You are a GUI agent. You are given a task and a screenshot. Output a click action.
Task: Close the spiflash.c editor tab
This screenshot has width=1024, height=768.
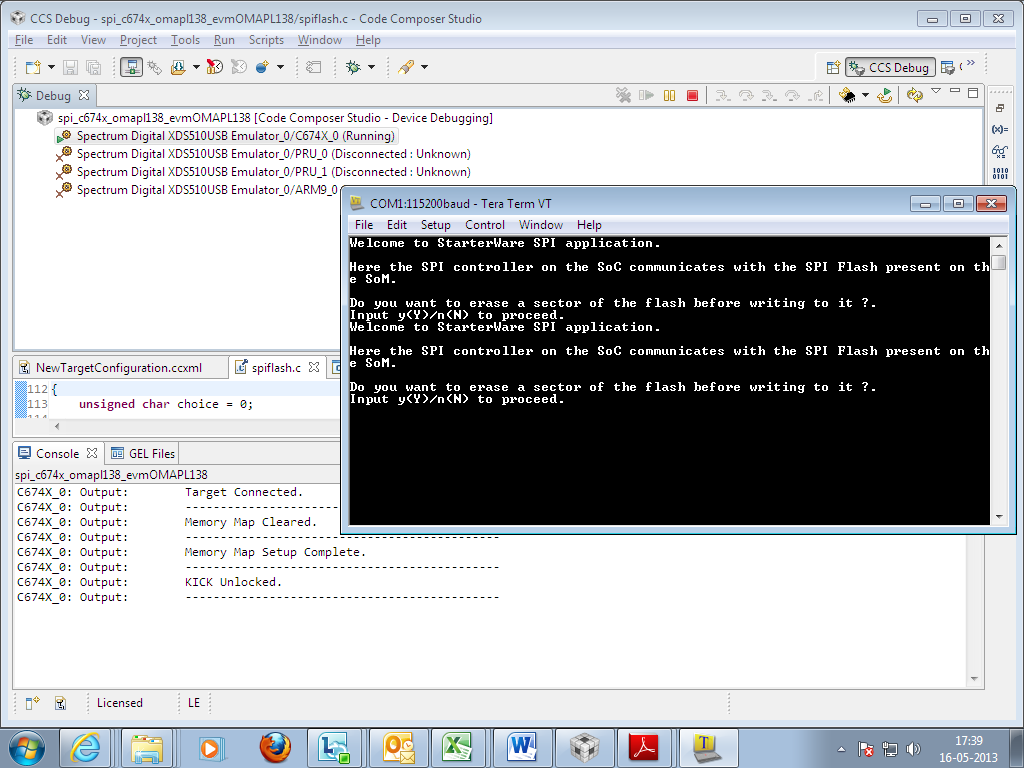pyautogui.click(x=314, y=367)
